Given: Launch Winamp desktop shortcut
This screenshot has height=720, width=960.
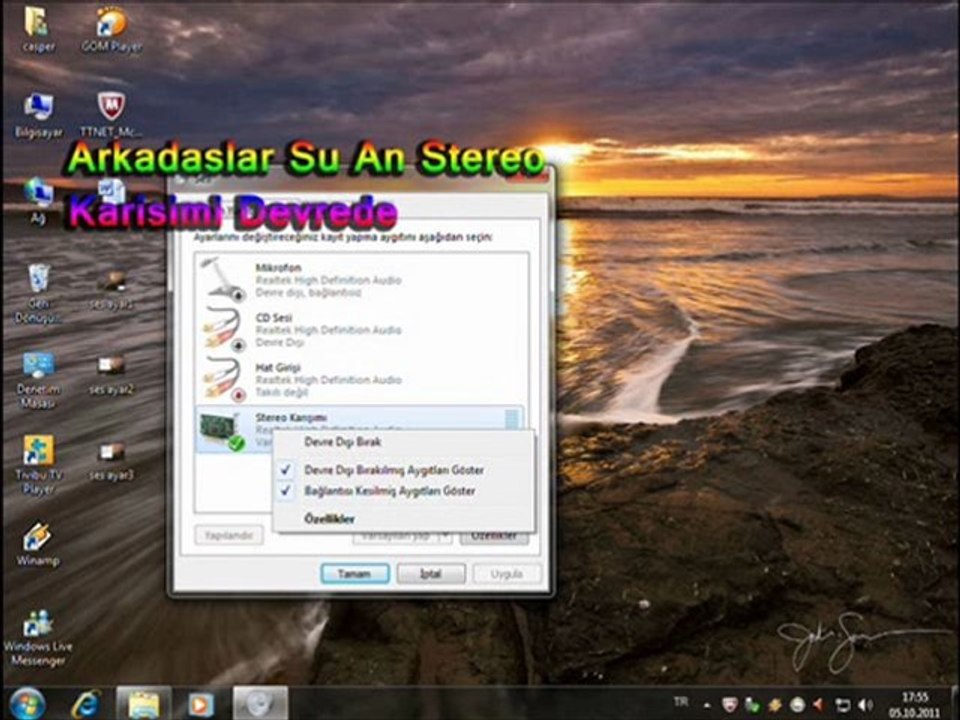Looking at the screenshot, I should point(38,544).
